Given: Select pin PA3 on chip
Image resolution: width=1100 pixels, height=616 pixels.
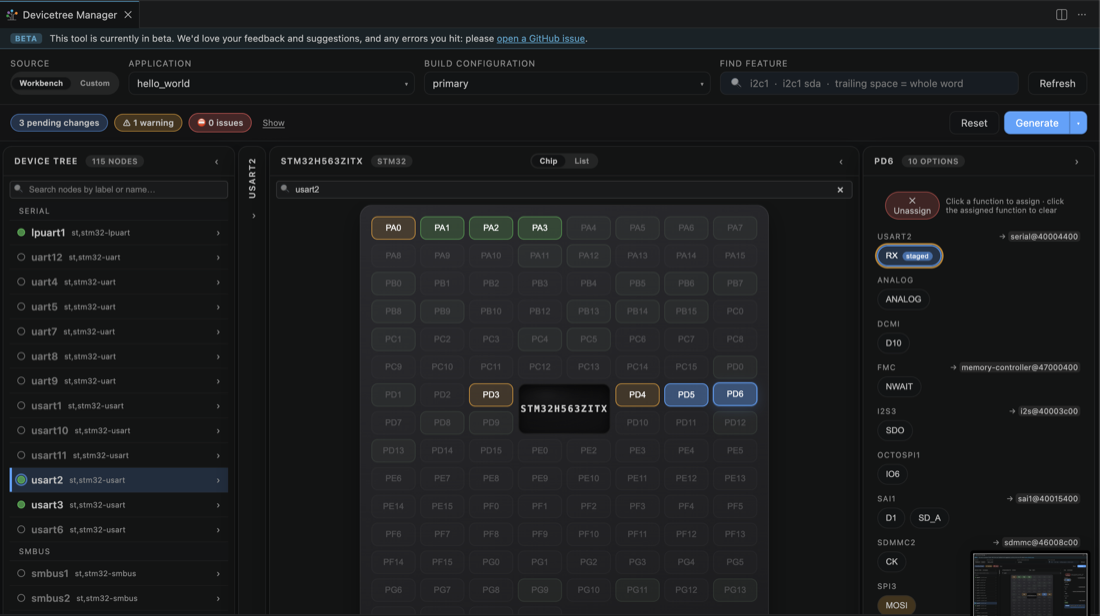Looking at the screenshot, I should [539, 228].
